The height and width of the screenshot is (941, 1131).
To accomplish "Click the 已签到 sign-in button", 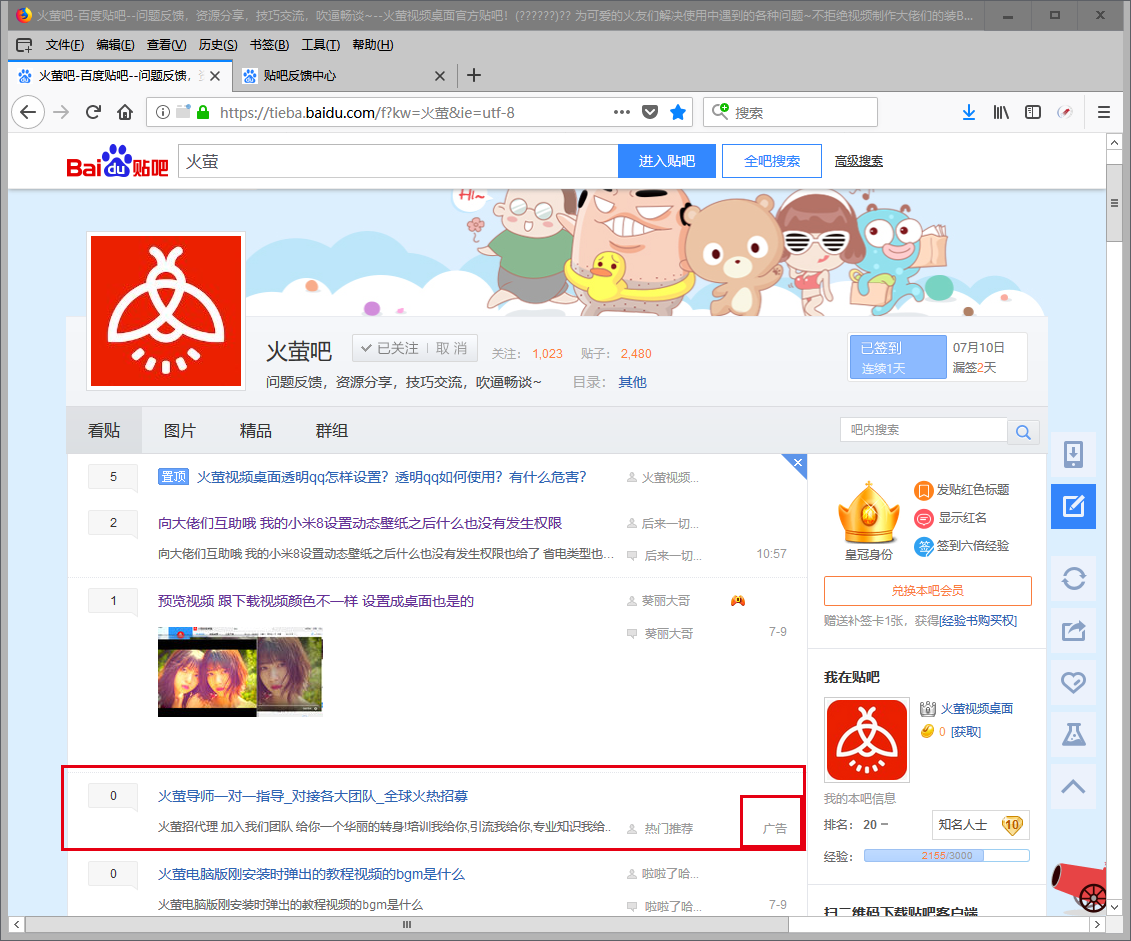I will (897, 357).
